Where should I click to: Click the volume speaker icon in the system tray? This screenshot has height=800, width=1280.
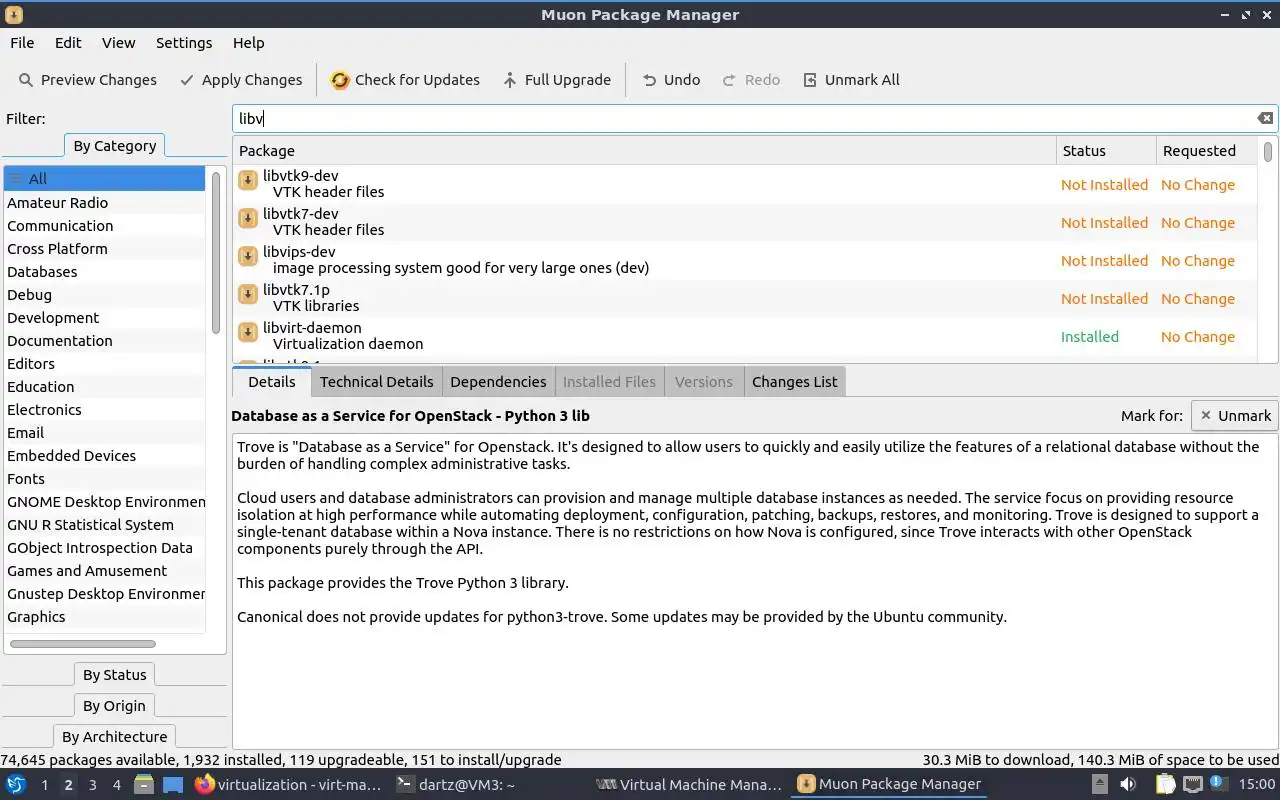point(1128,785)
